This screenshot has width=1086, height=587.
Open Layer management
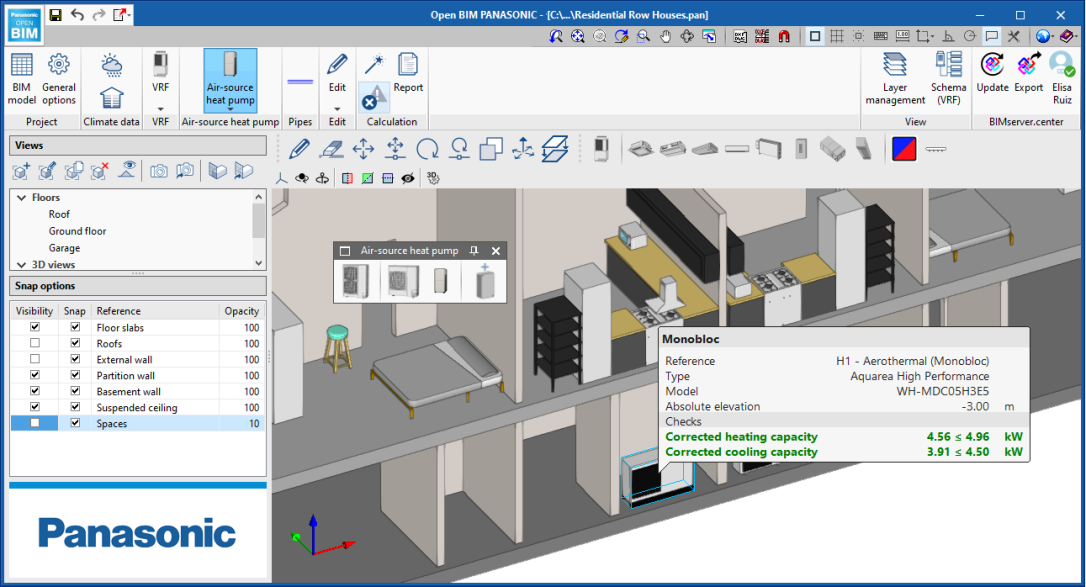click(895, 79)
